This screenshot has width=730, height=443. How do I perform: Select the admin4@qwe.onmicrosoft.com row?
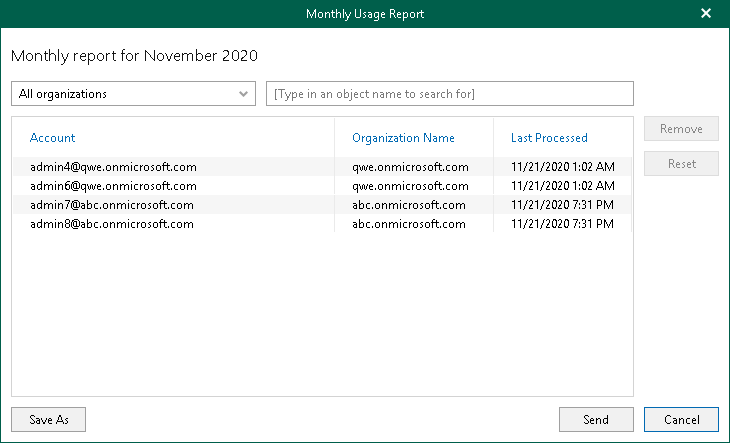[x=113, y=167]
